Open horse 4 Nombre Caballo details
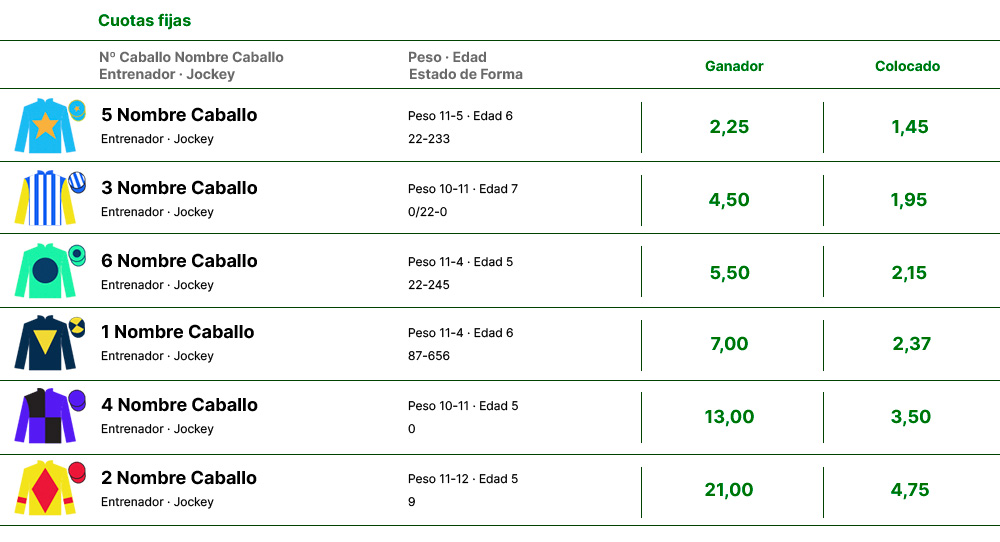This screenshot has width=1000, height=542. (179, 405)
